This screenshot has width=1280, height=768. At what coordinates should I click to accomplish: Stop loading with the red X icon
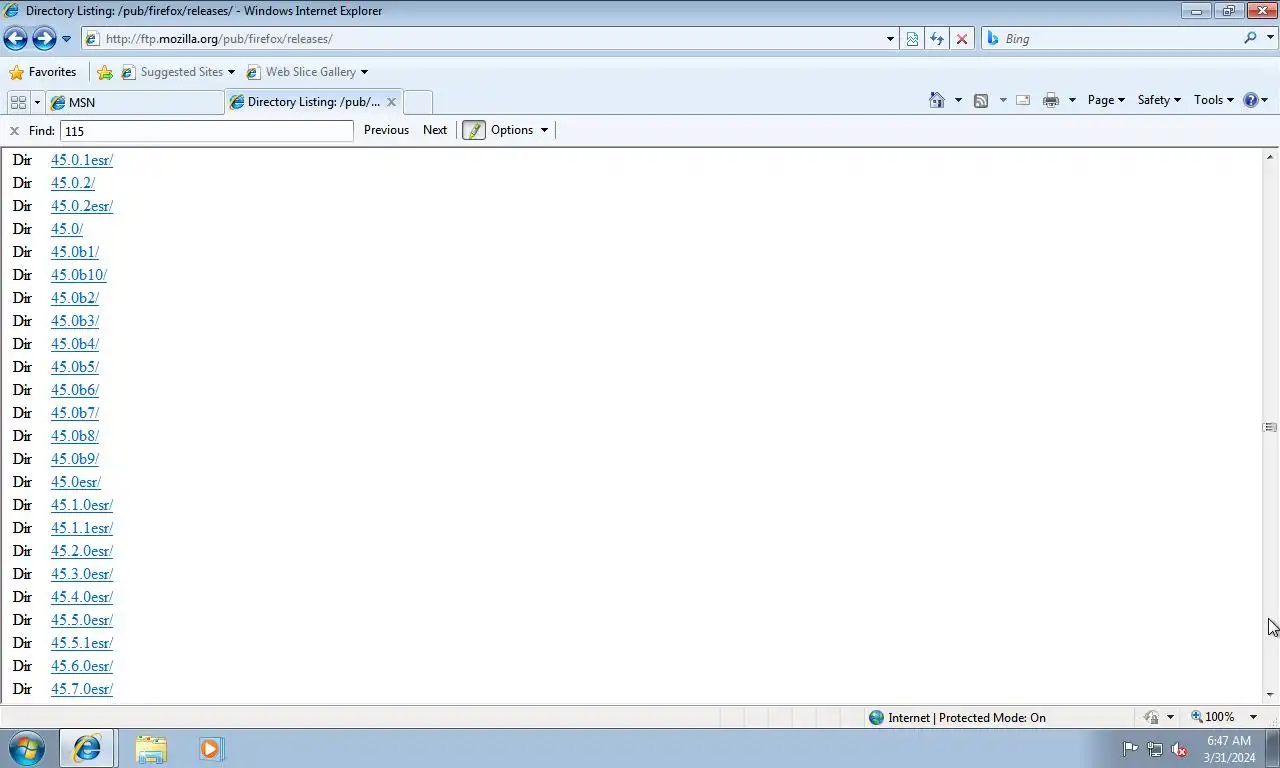click(x=962, y=39)
